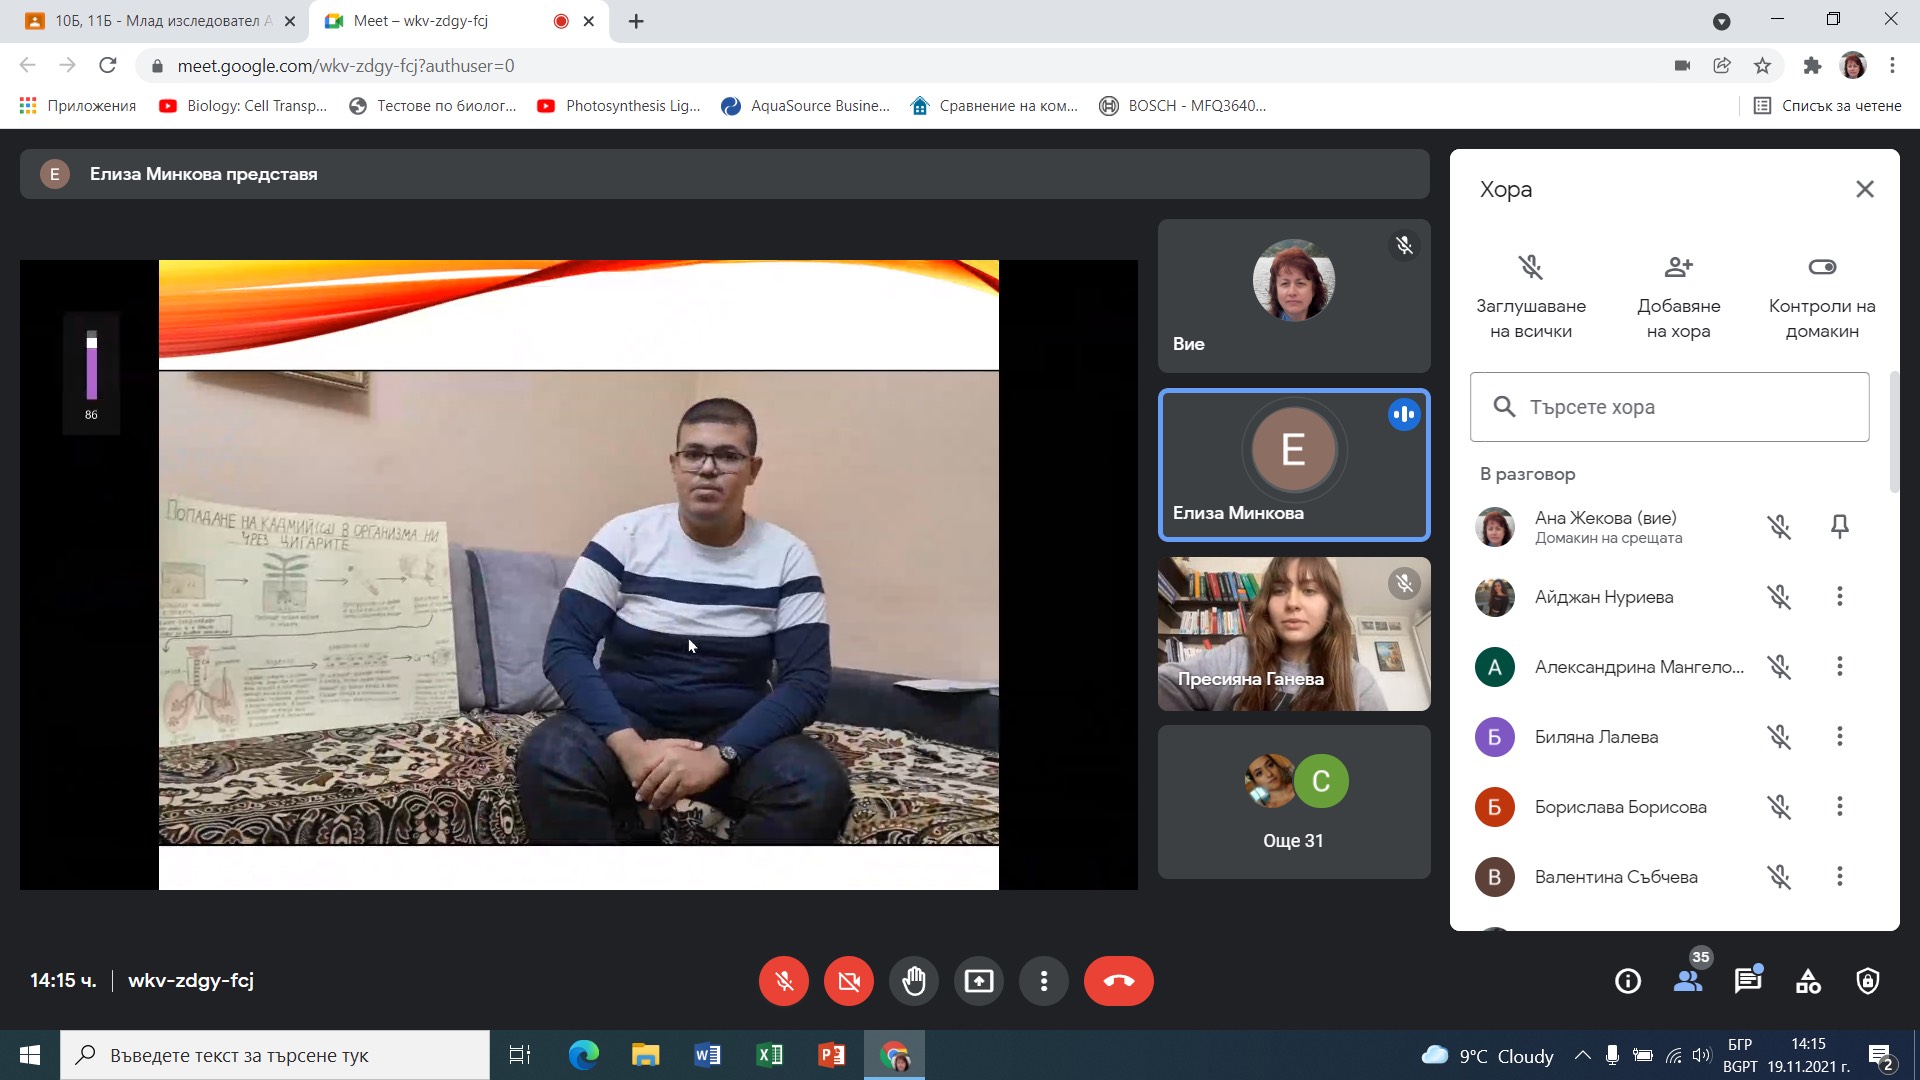The height and width of the screenshot is (1080, 1920).
Task: Open options menu for Айджан Нуриева
Action: (1839, 597)
